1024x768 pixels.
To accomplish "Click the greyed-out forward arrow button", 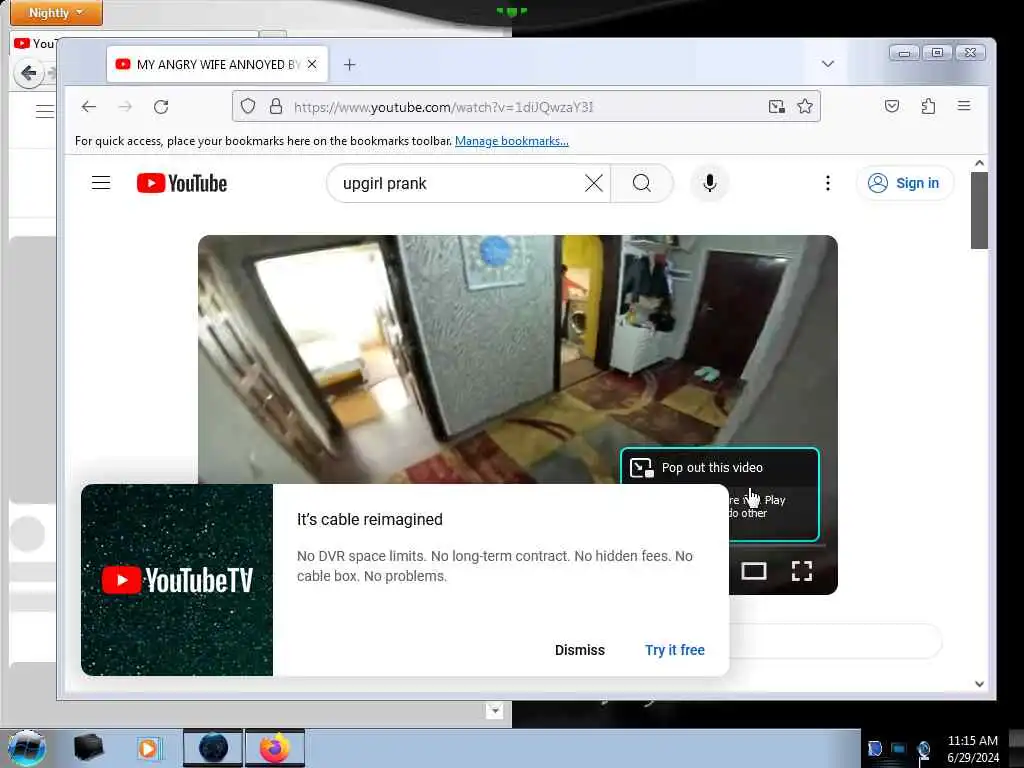I will click(x=125, y=107).
